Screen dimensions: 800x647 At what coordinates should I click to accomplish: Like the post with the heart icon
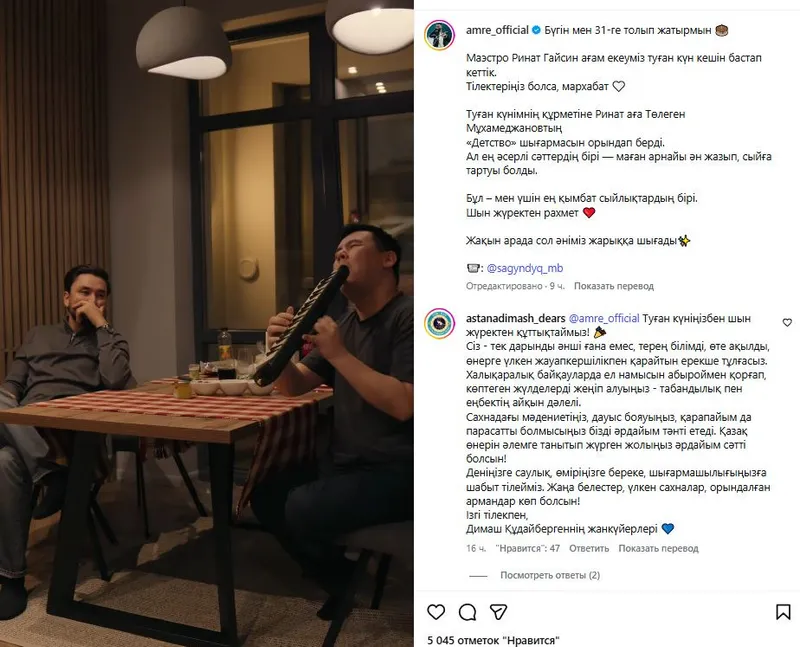click(436, 611)
